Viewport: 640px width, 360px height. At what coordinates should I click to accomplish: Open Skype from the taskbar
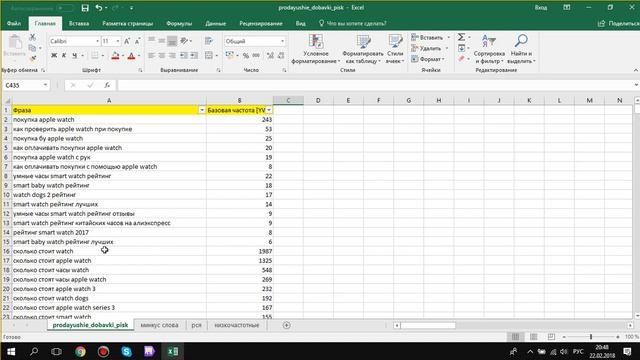[x=127, y=351]
